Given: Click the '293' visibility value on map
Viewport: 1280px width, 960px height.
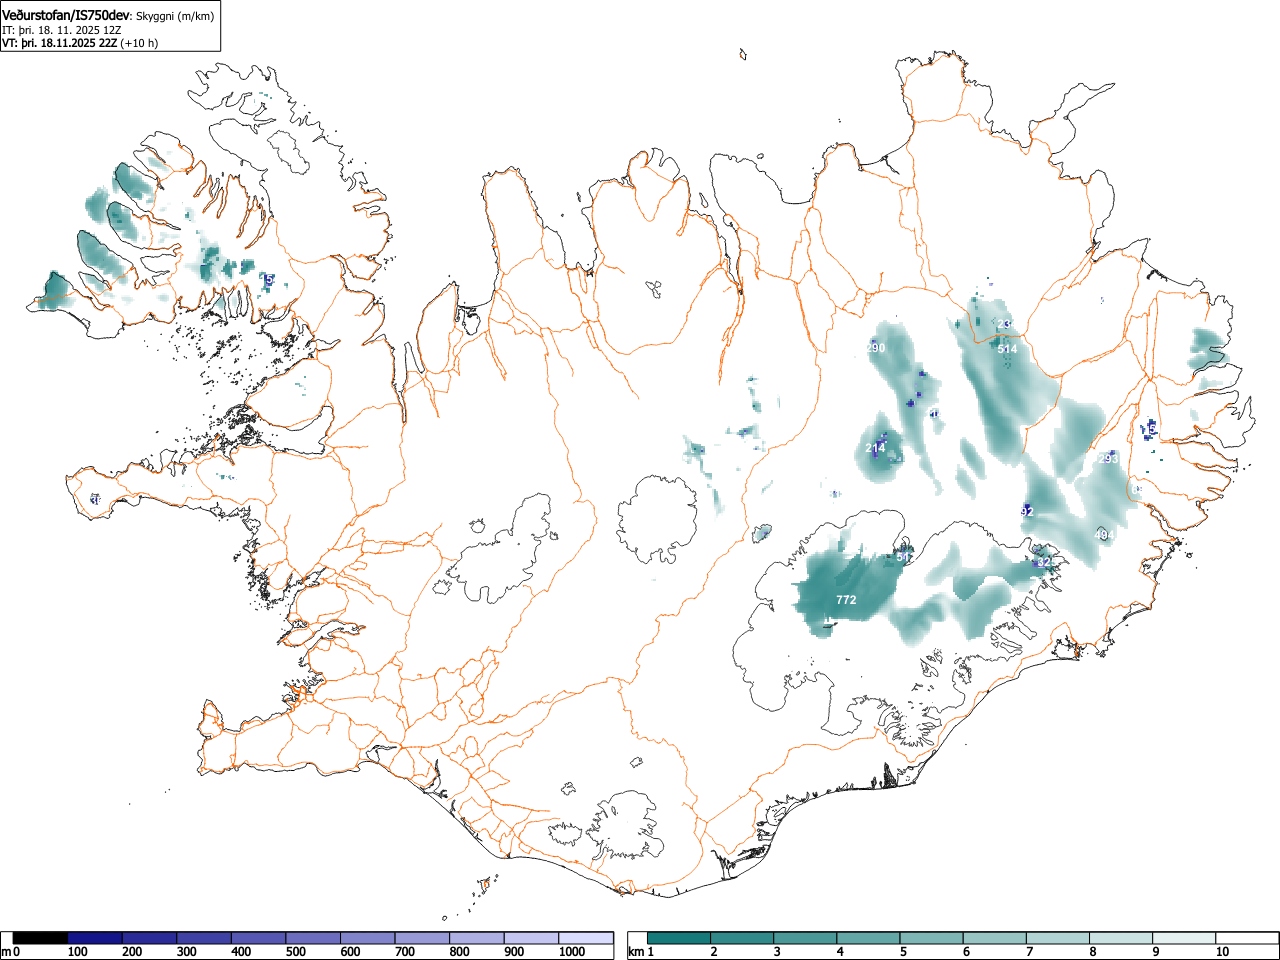Looking at the screenshot, I should (x=1108, y=458).
